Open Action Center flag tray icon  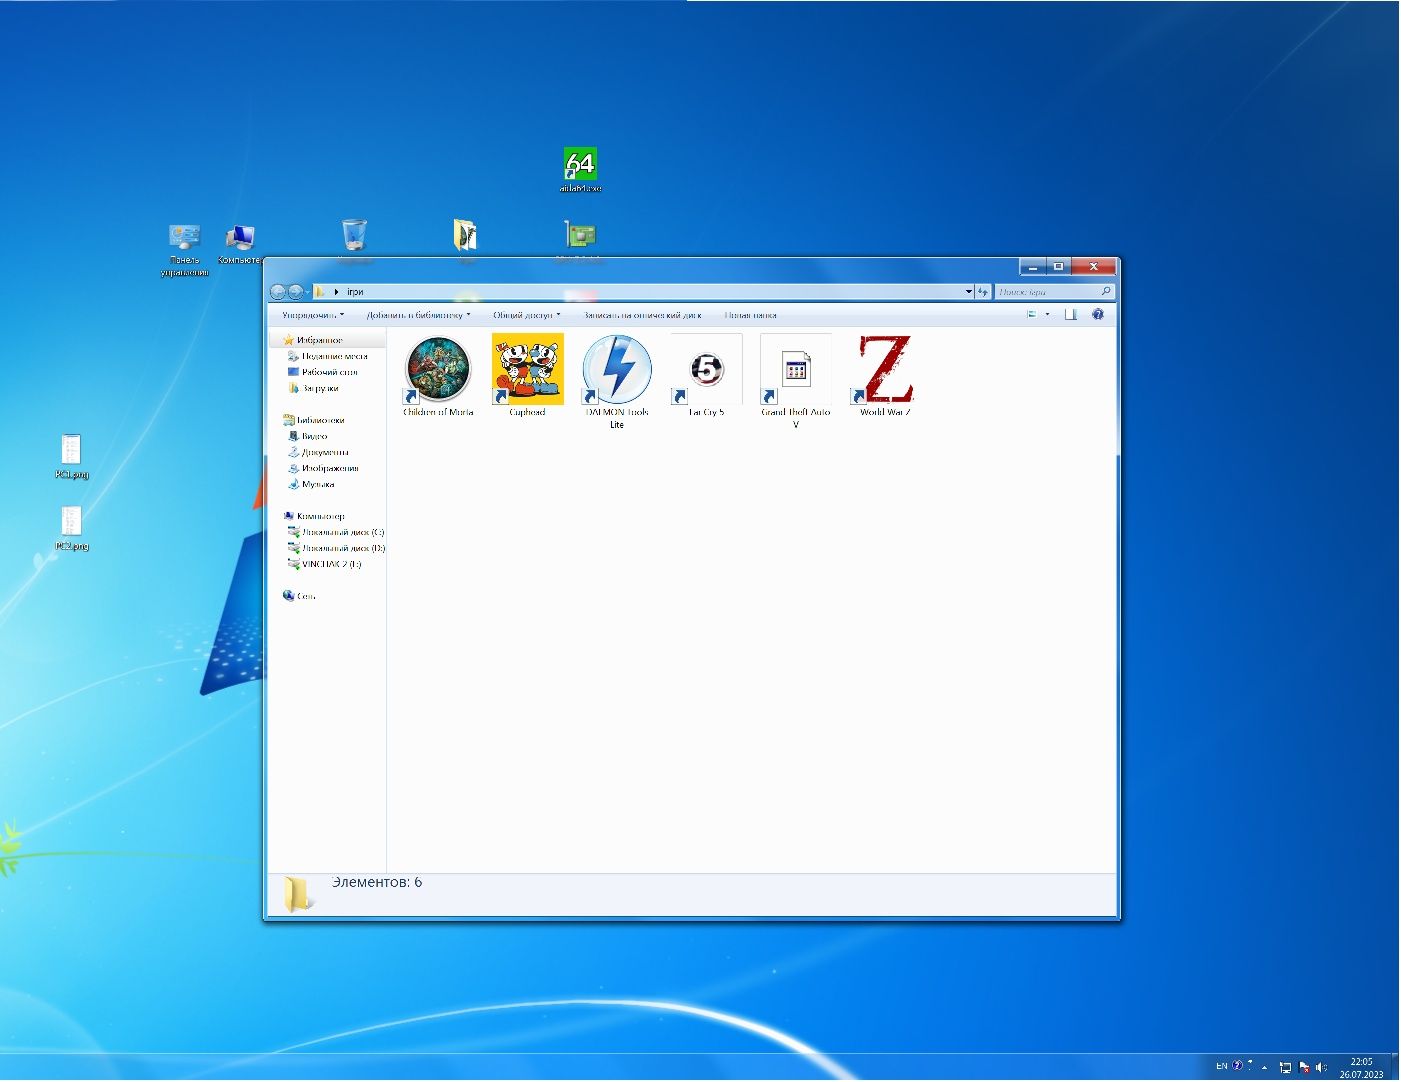(x=1303, y=1067)
